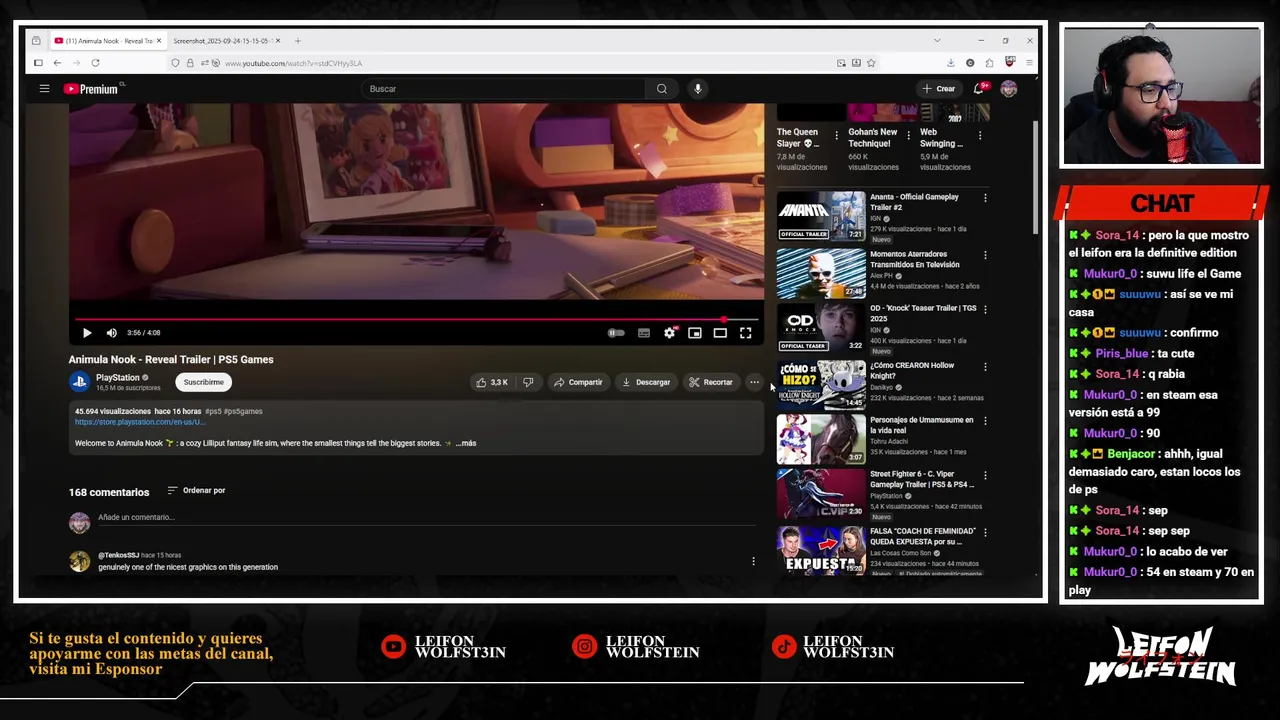Bookmark the page with star icon
The height and width of the screenshot is (720, 1280).
[x=872, y=63]
